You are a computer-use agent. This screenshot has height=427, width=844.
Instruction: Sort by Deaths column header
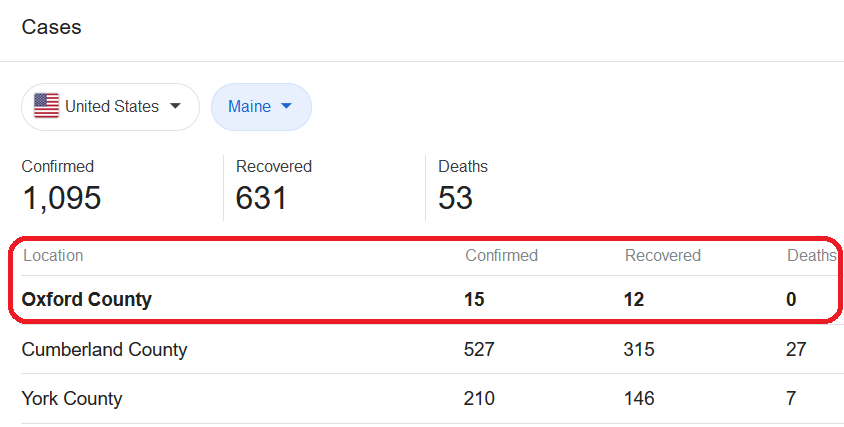pos(812,255)
